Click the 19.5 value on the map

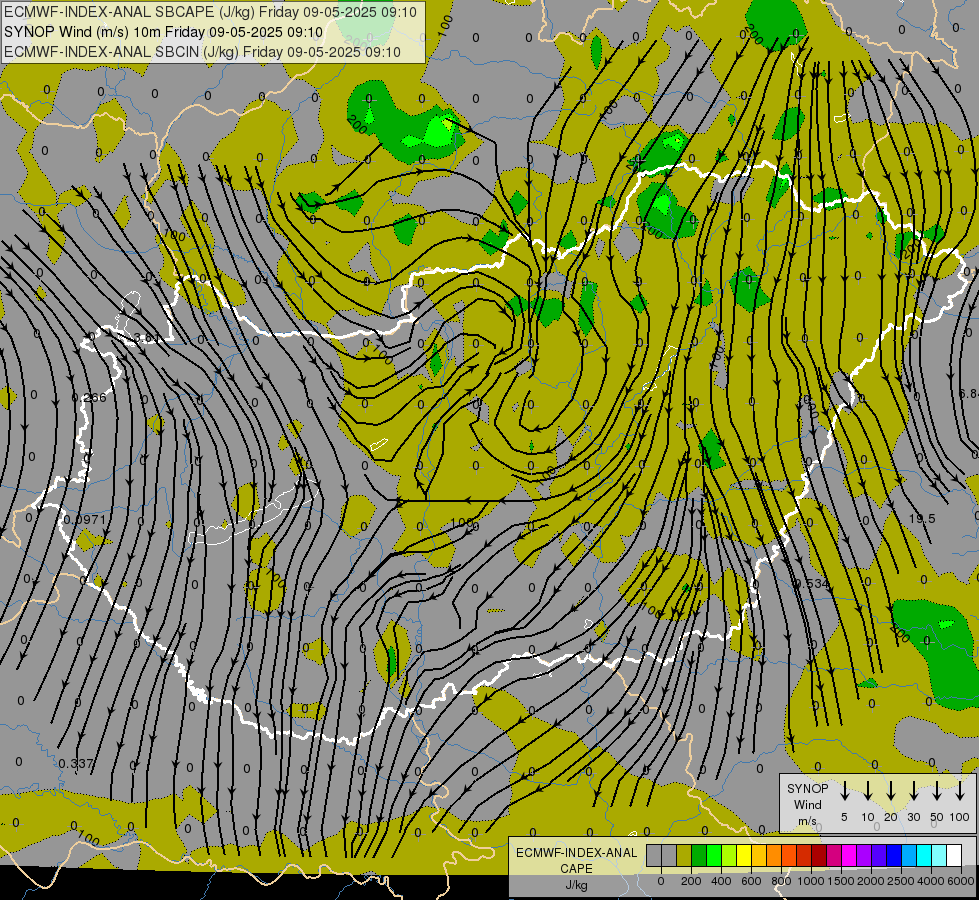tap(922, 518)
